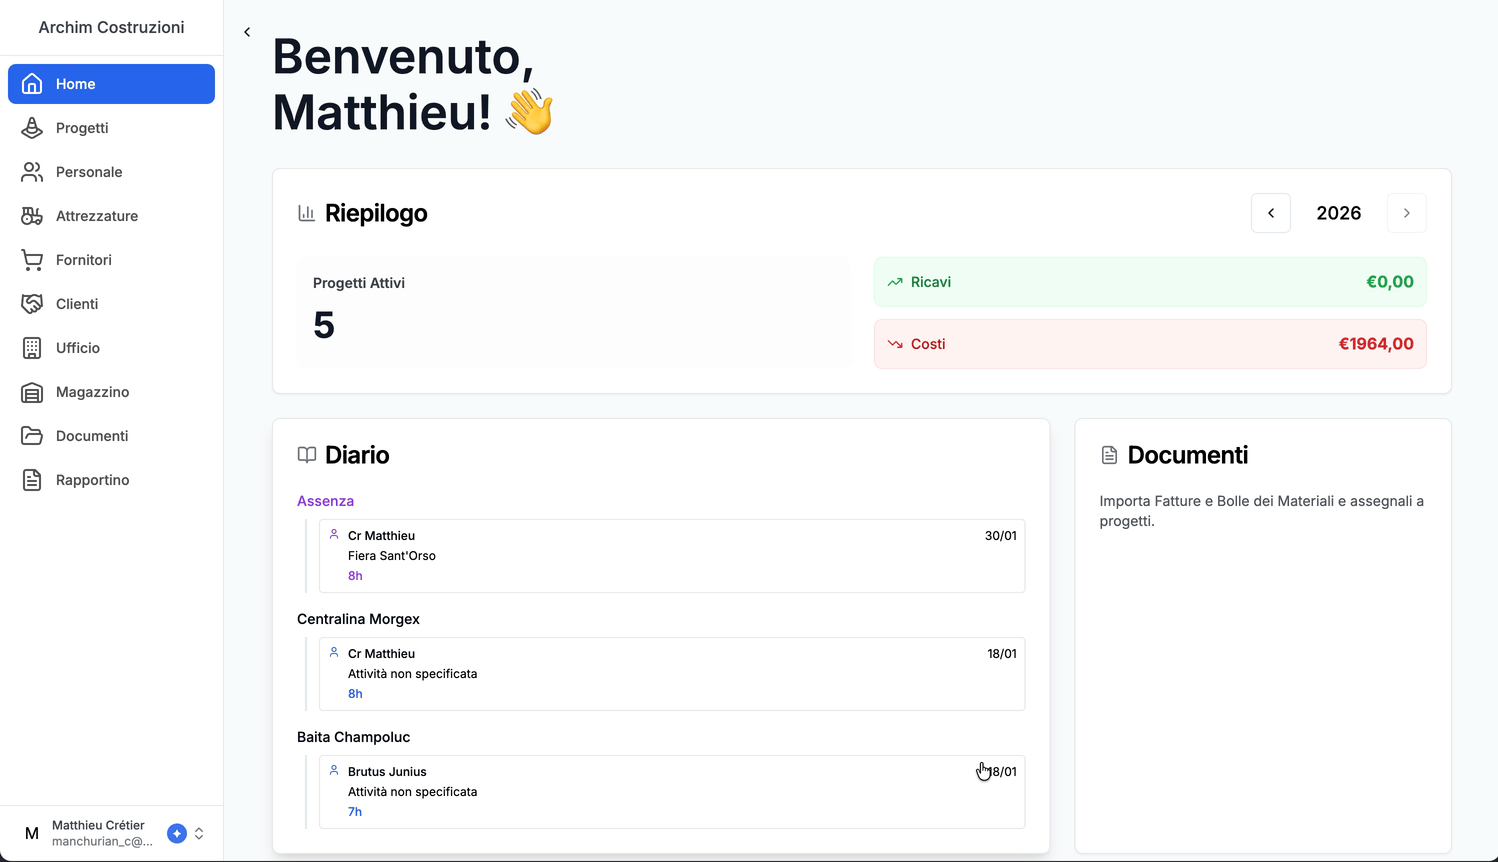Go to previous year in Riepilogo
Image resolution: width=1498 pixels, height=862 pixels.
coord(1270,213)
